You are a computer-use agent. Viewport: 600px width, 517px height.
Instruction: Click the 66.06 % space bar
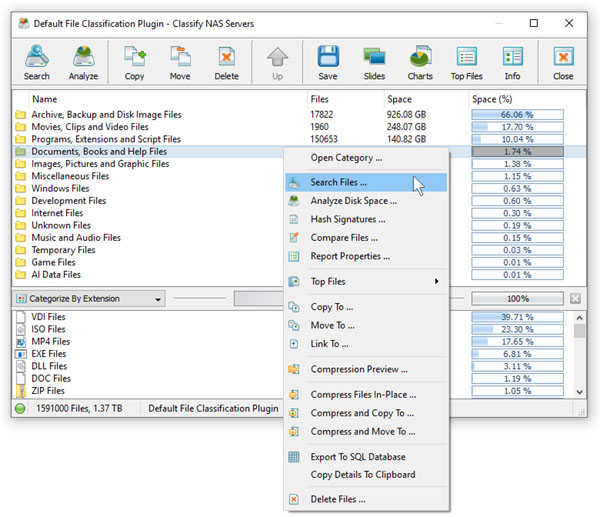(x=517, y=114)
